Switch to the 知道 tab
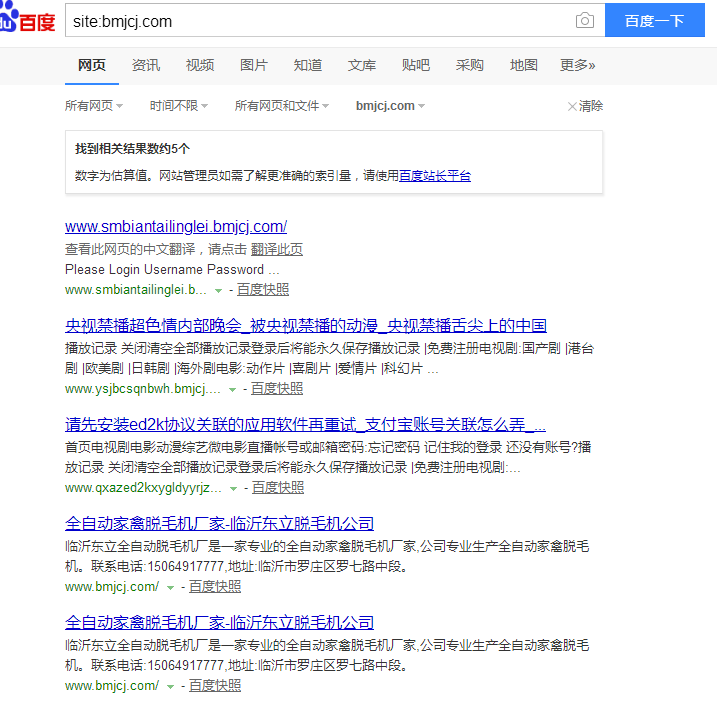The height and width of the screenshot is (715, 717). 308,65
